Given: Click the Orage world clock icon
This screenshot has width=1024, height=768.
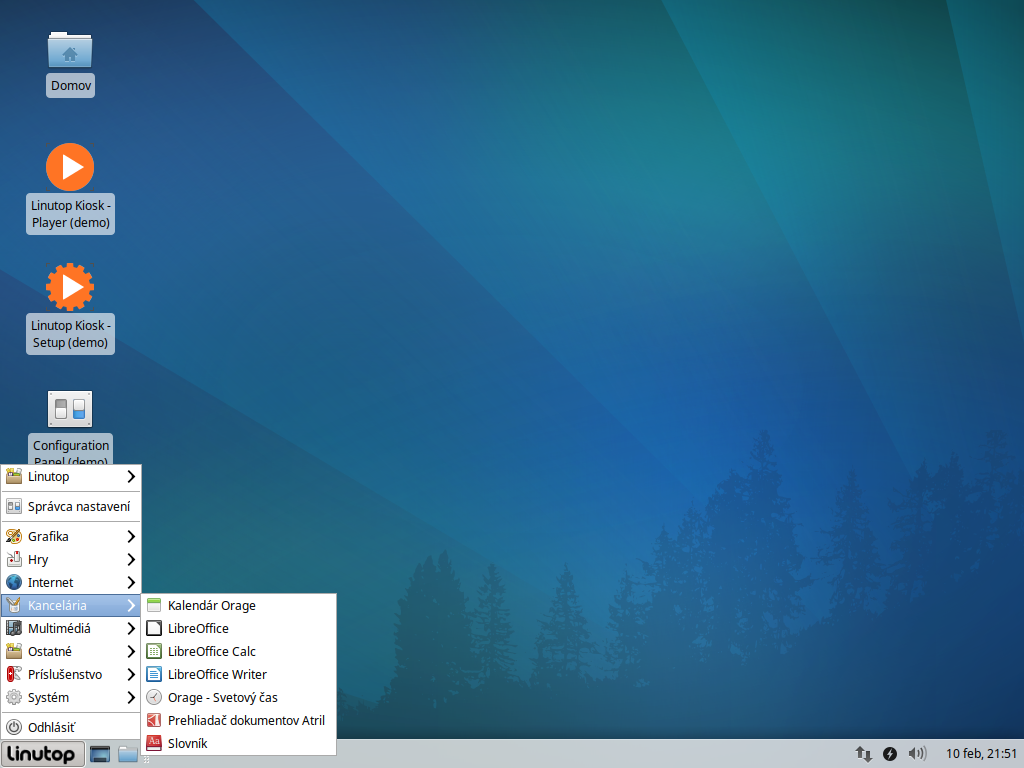Looking at the screenshot, I should point(154,697).
